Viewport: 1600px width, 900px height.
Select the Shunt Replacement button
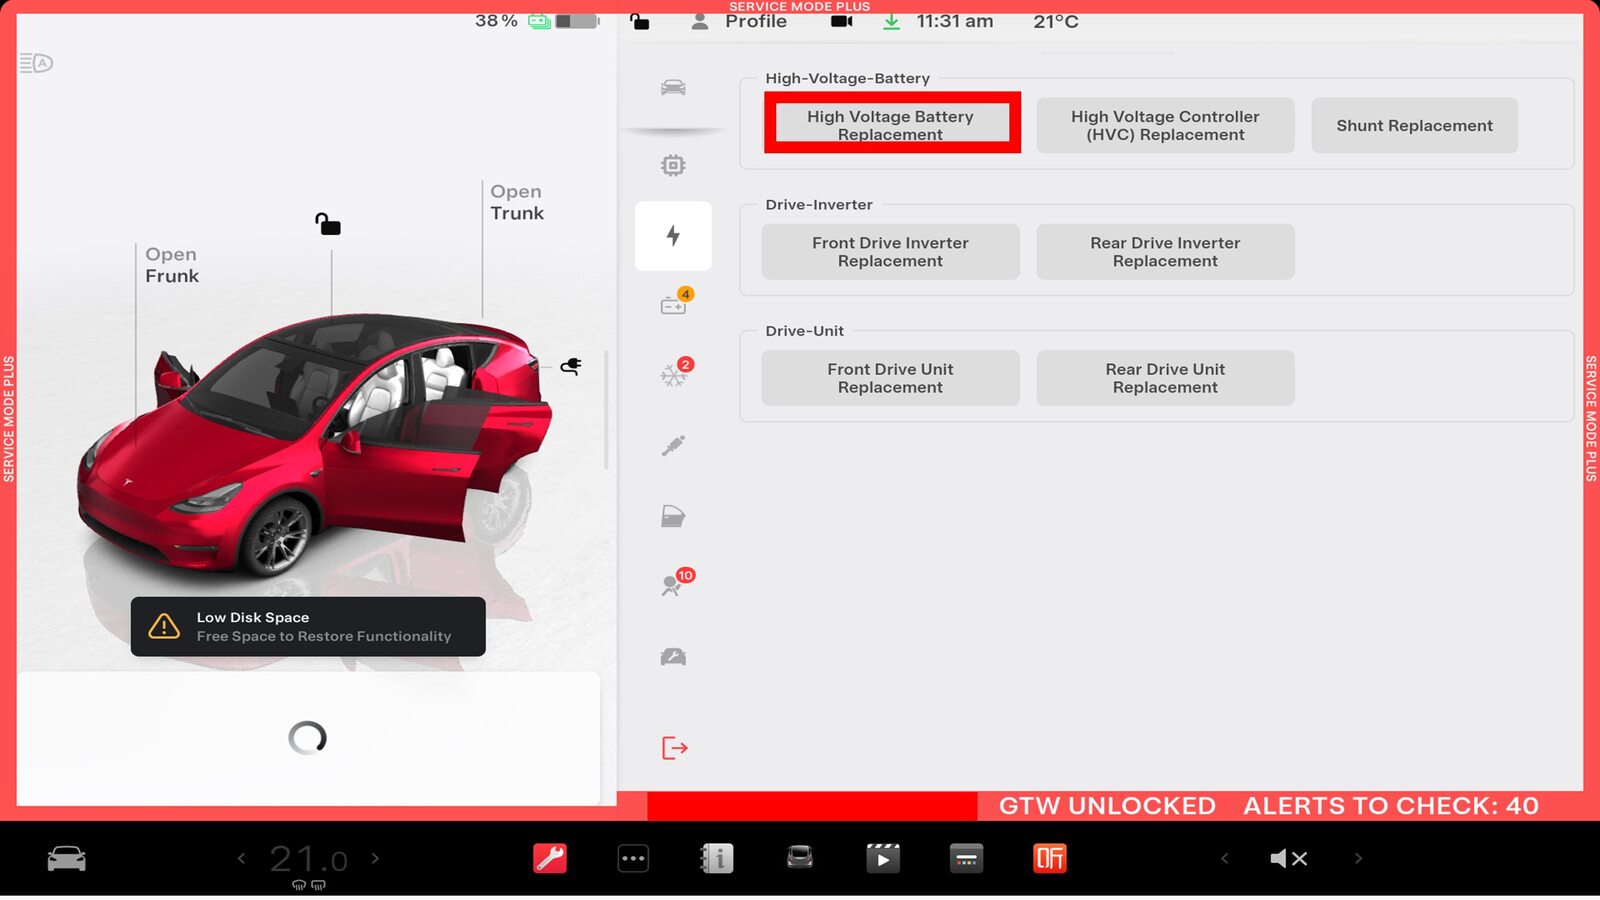point(1414,125)
